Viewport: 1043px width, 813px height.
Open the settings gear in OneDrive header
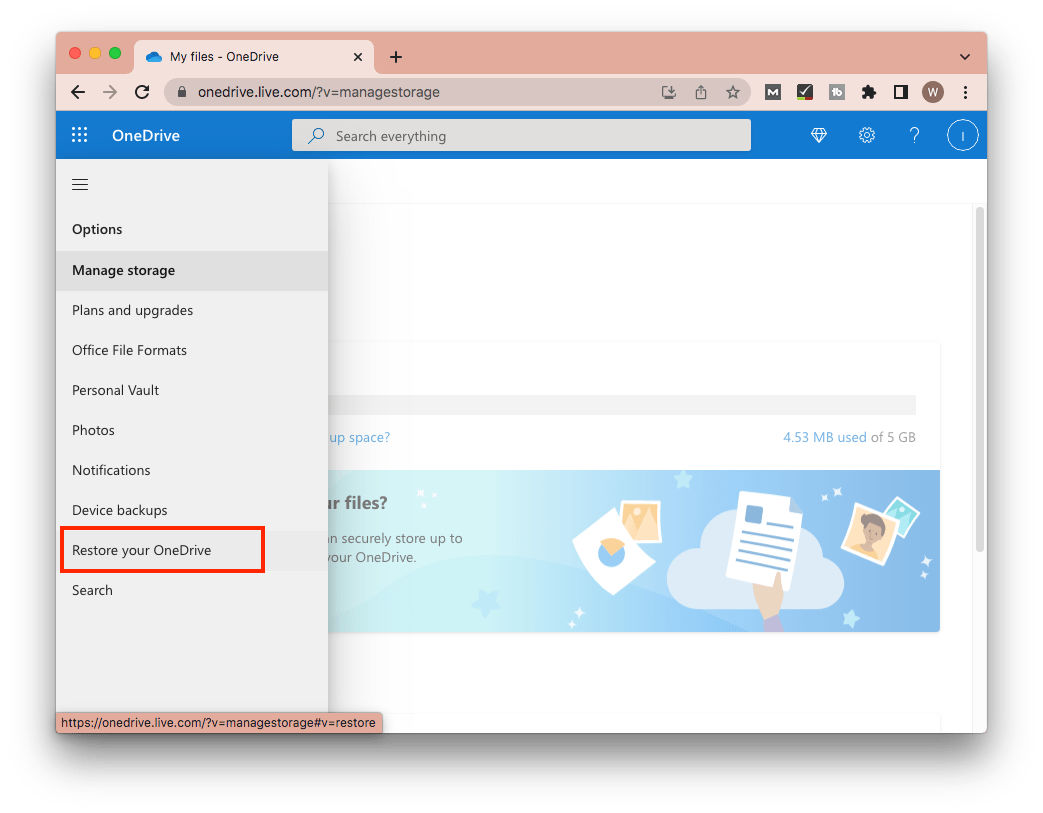tap(867, 136)
